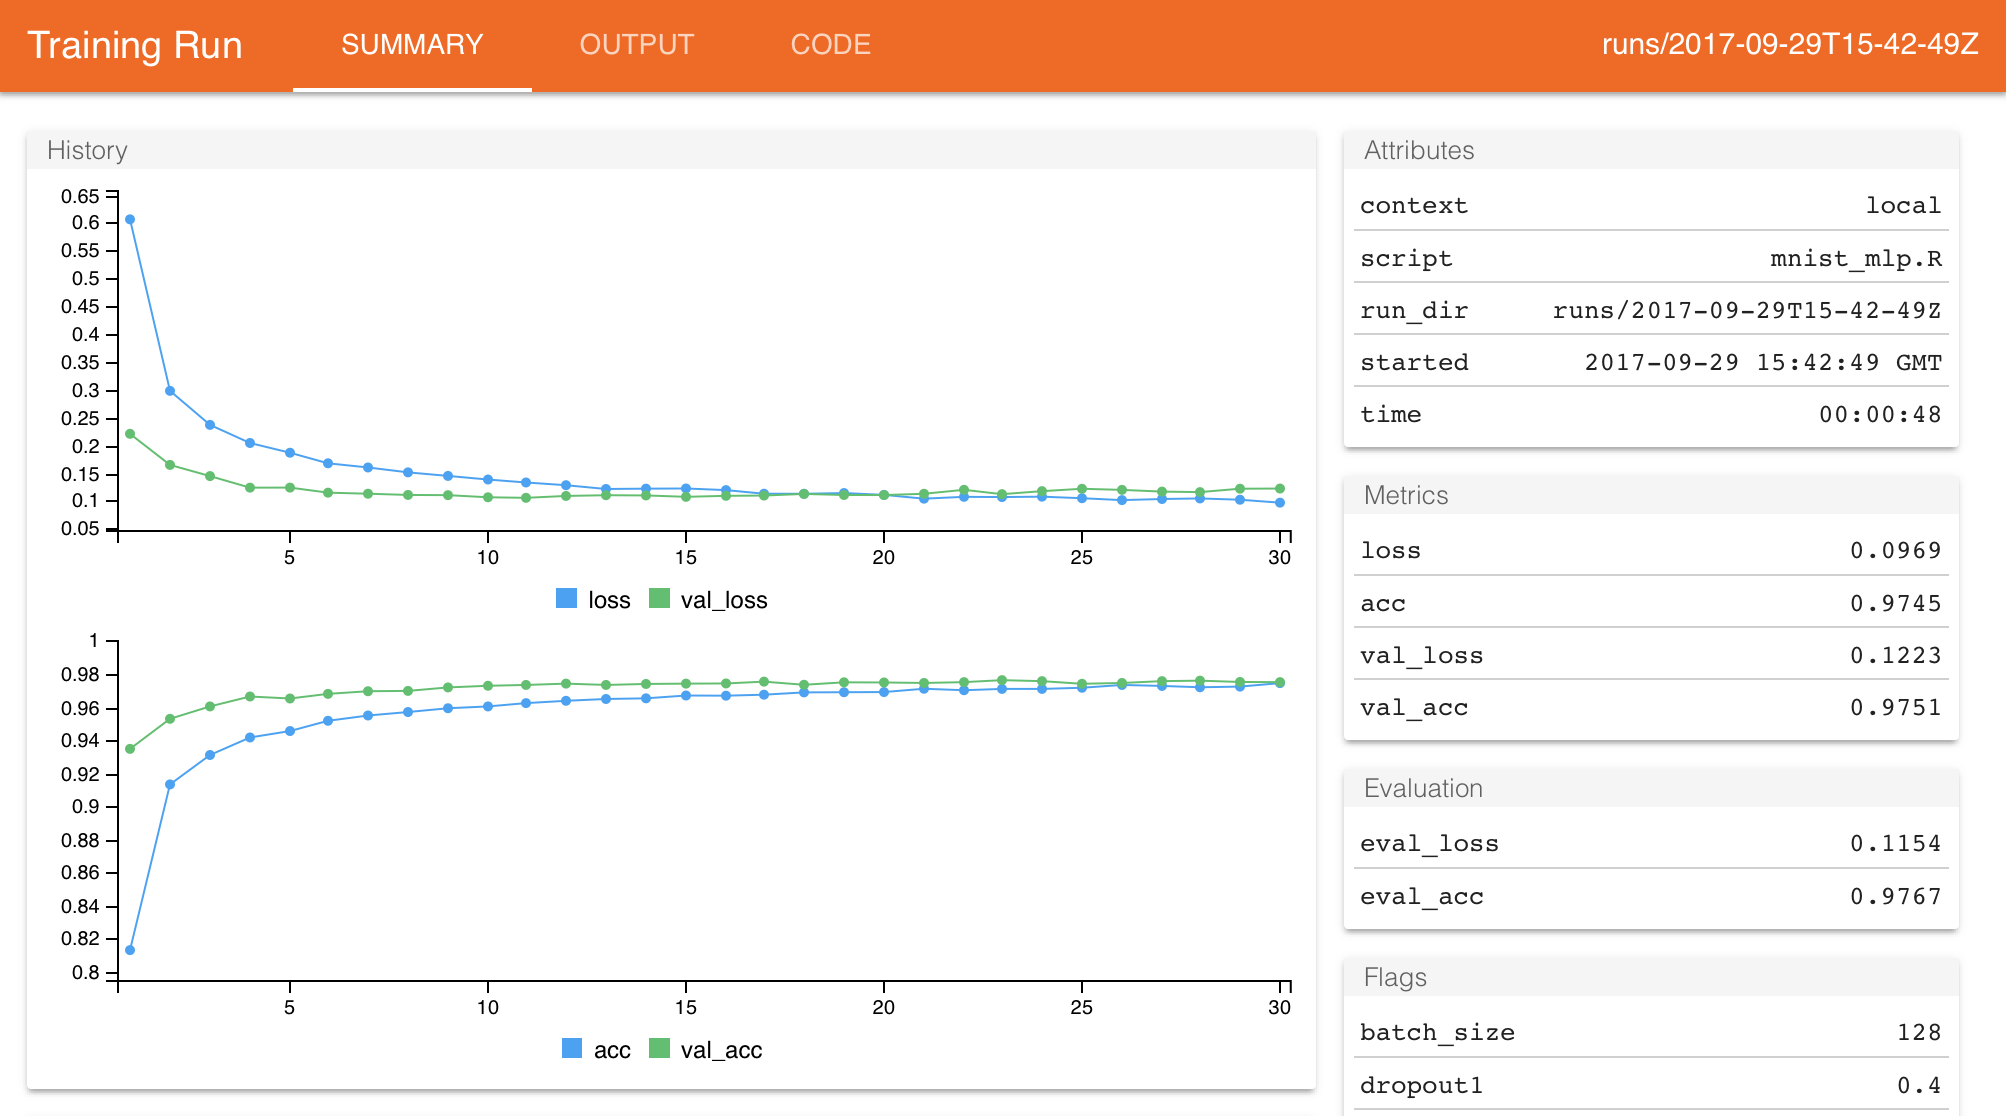This screenshot has width=2006, height=1116.
Task: Click the first acc data point near 0.82
Action: (130, 950)
